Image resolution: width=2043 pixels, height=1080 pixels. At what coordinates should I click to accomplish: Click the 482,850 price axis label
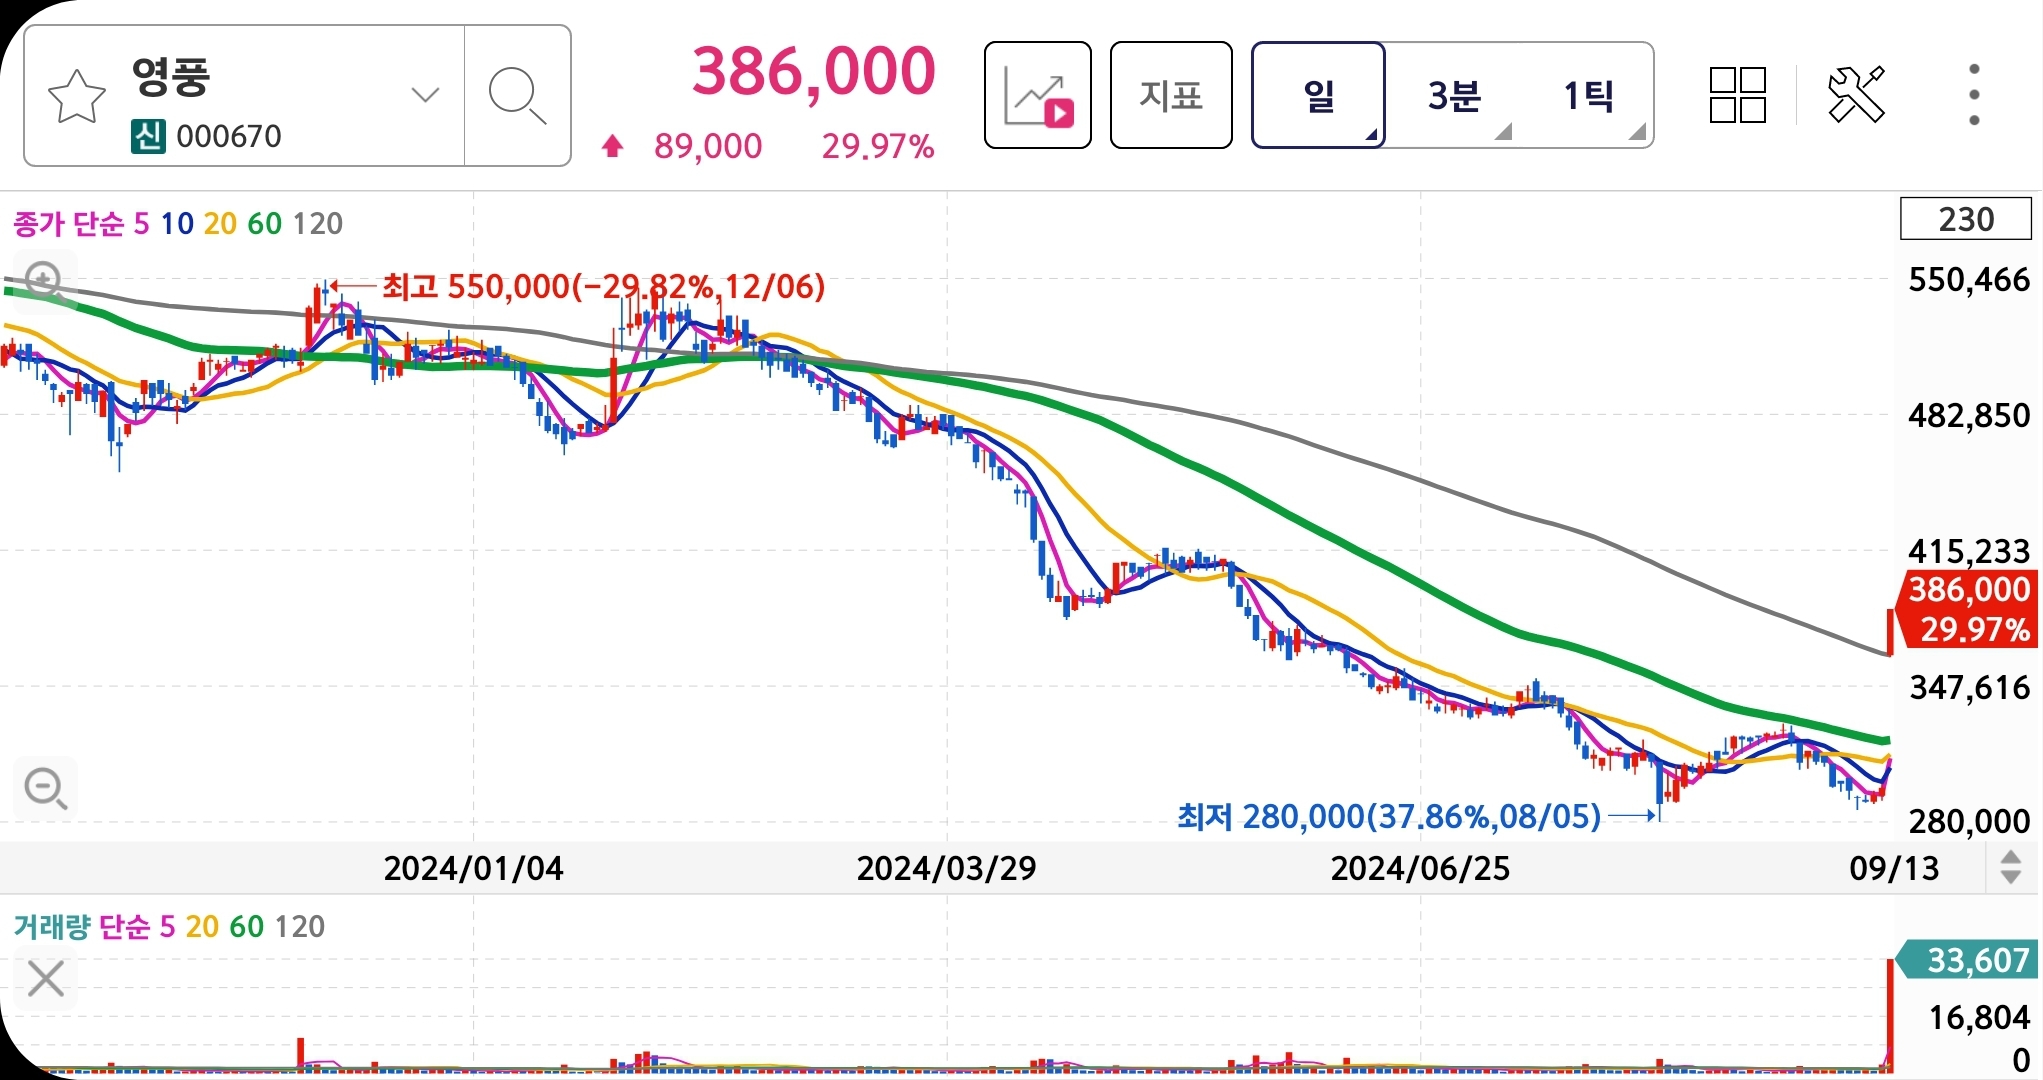[x=1969, y=415]
